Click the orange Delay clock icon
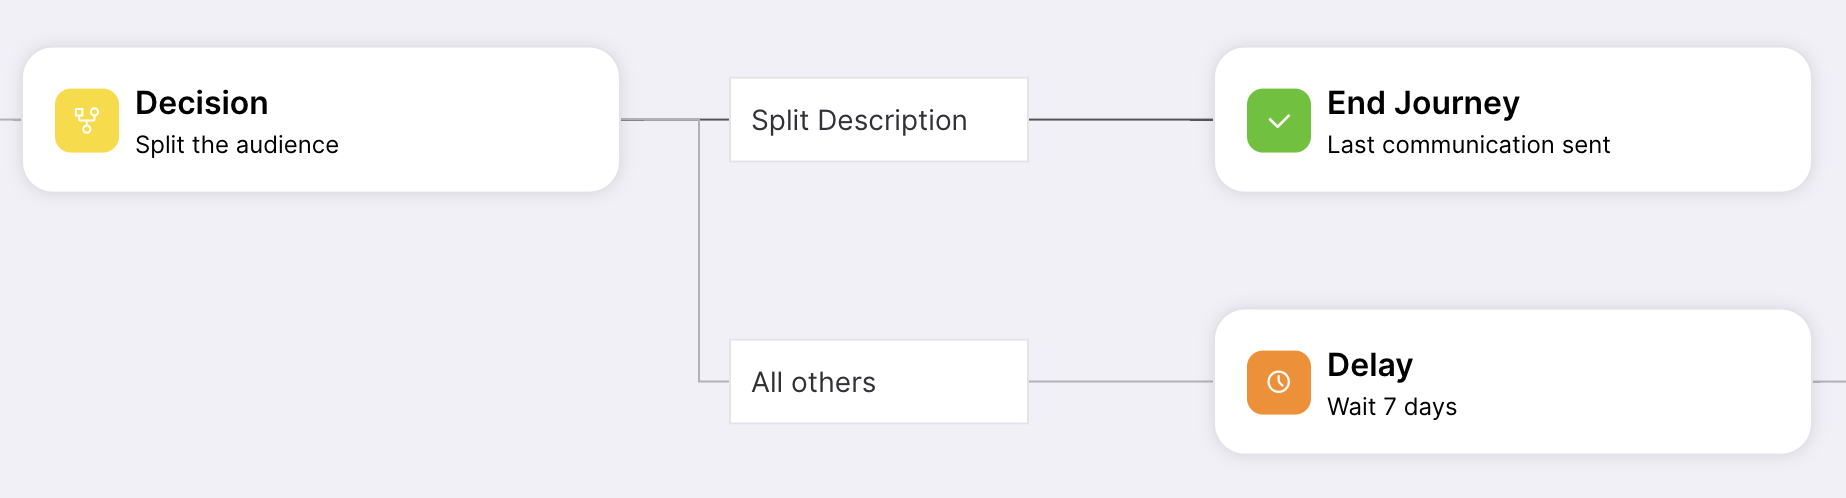This screenshot has height=498, width=1846. click(1279, 382)
